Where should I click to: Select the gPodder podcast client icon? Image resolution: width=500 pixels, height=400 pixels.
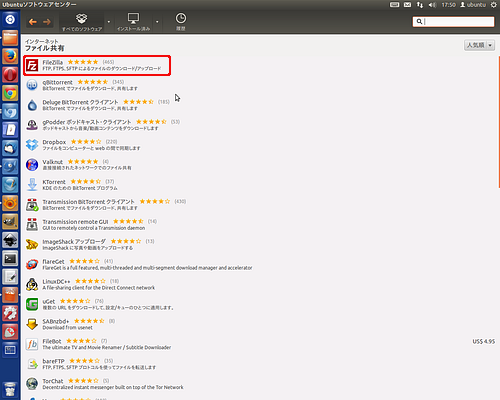point(32,125)
